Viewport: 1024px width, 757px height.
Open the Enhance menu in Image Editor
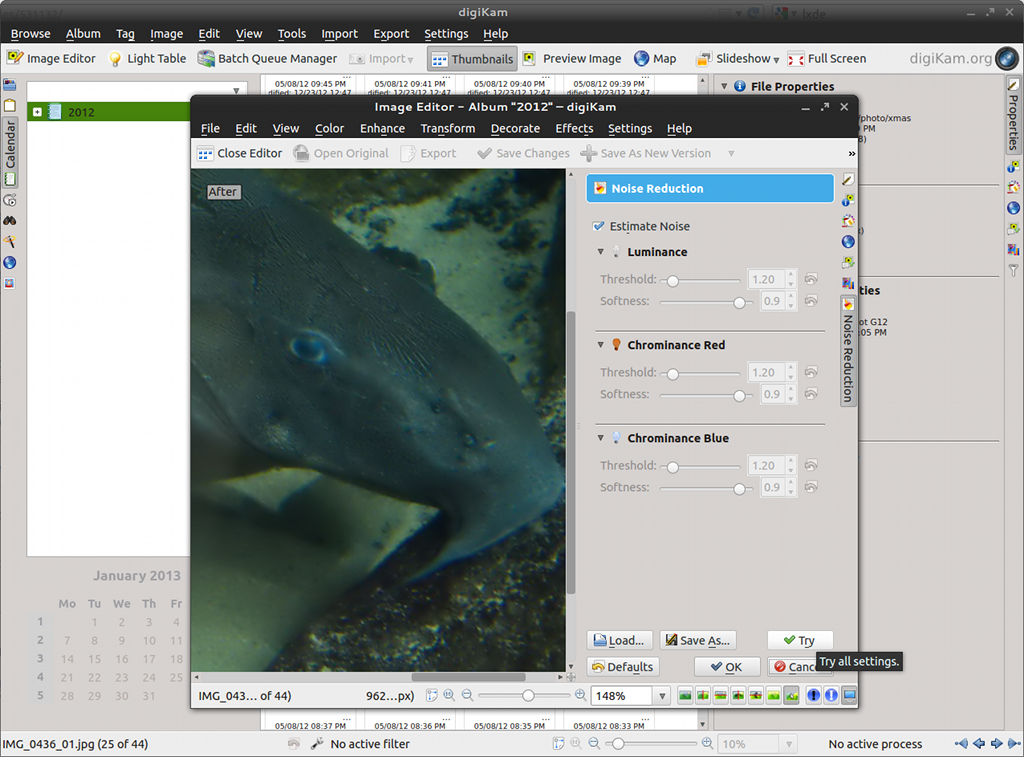pos(382,129)
